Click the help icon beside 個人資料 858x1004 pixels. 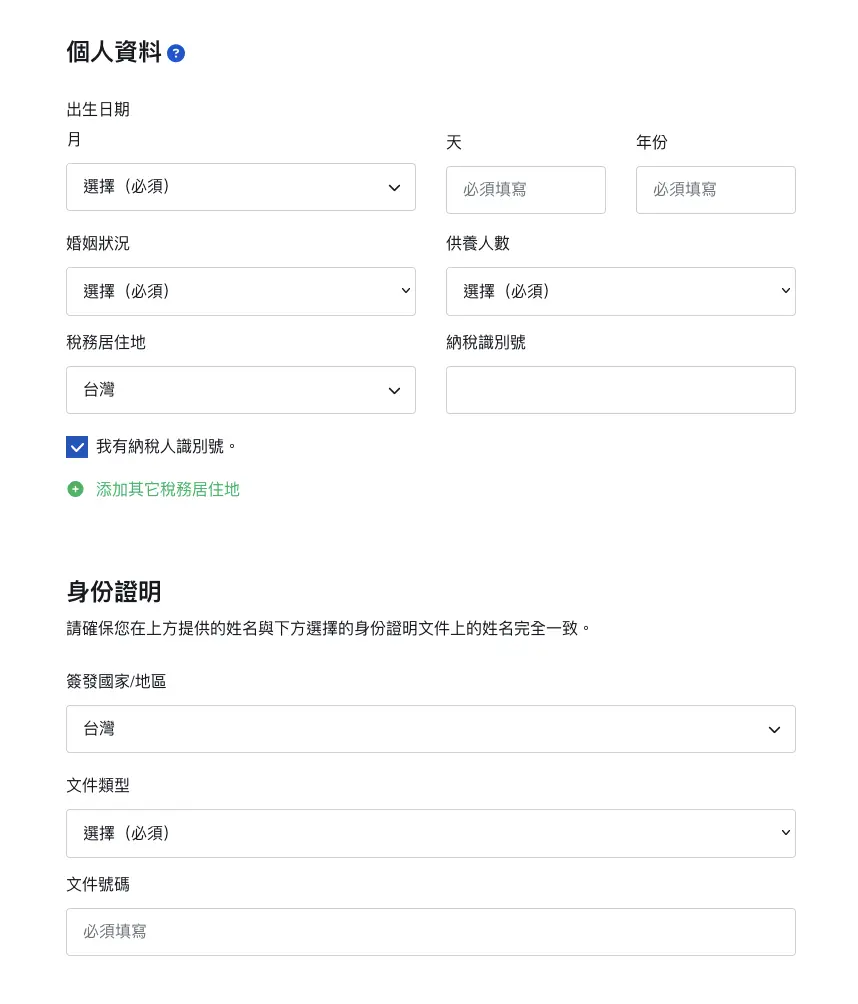click(x=176, y=53)
